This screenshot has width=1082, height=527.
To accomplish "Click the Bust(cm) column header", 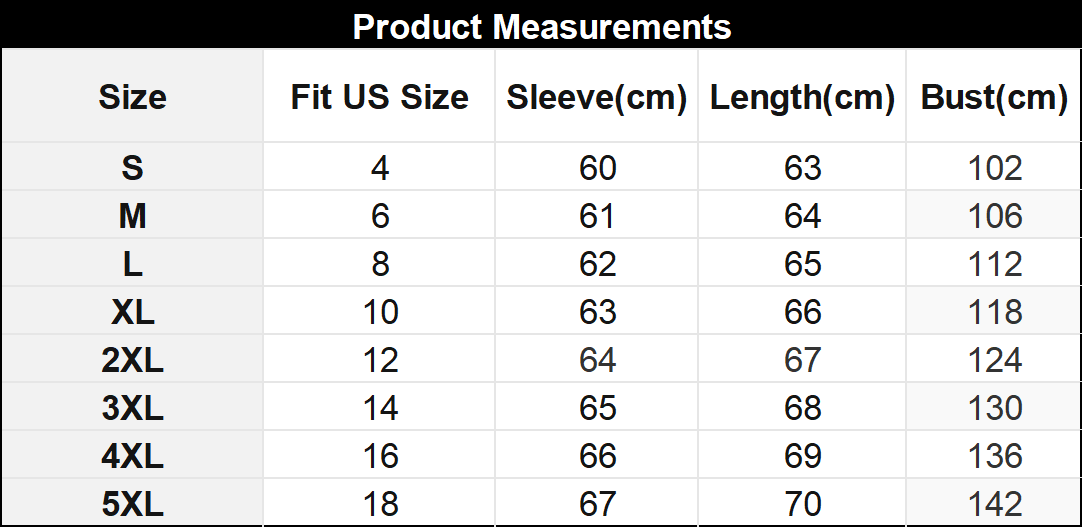I will tap(994, 98).
